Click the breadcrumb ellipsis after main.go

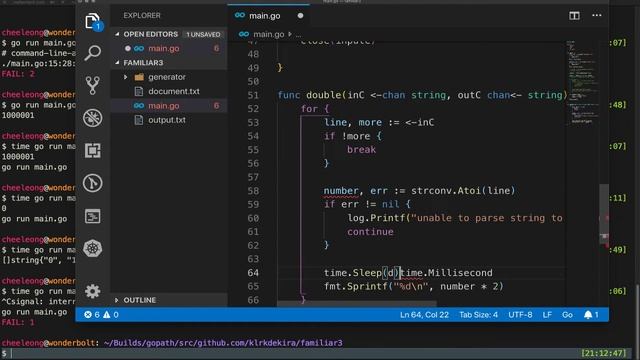tap(298, 35)
